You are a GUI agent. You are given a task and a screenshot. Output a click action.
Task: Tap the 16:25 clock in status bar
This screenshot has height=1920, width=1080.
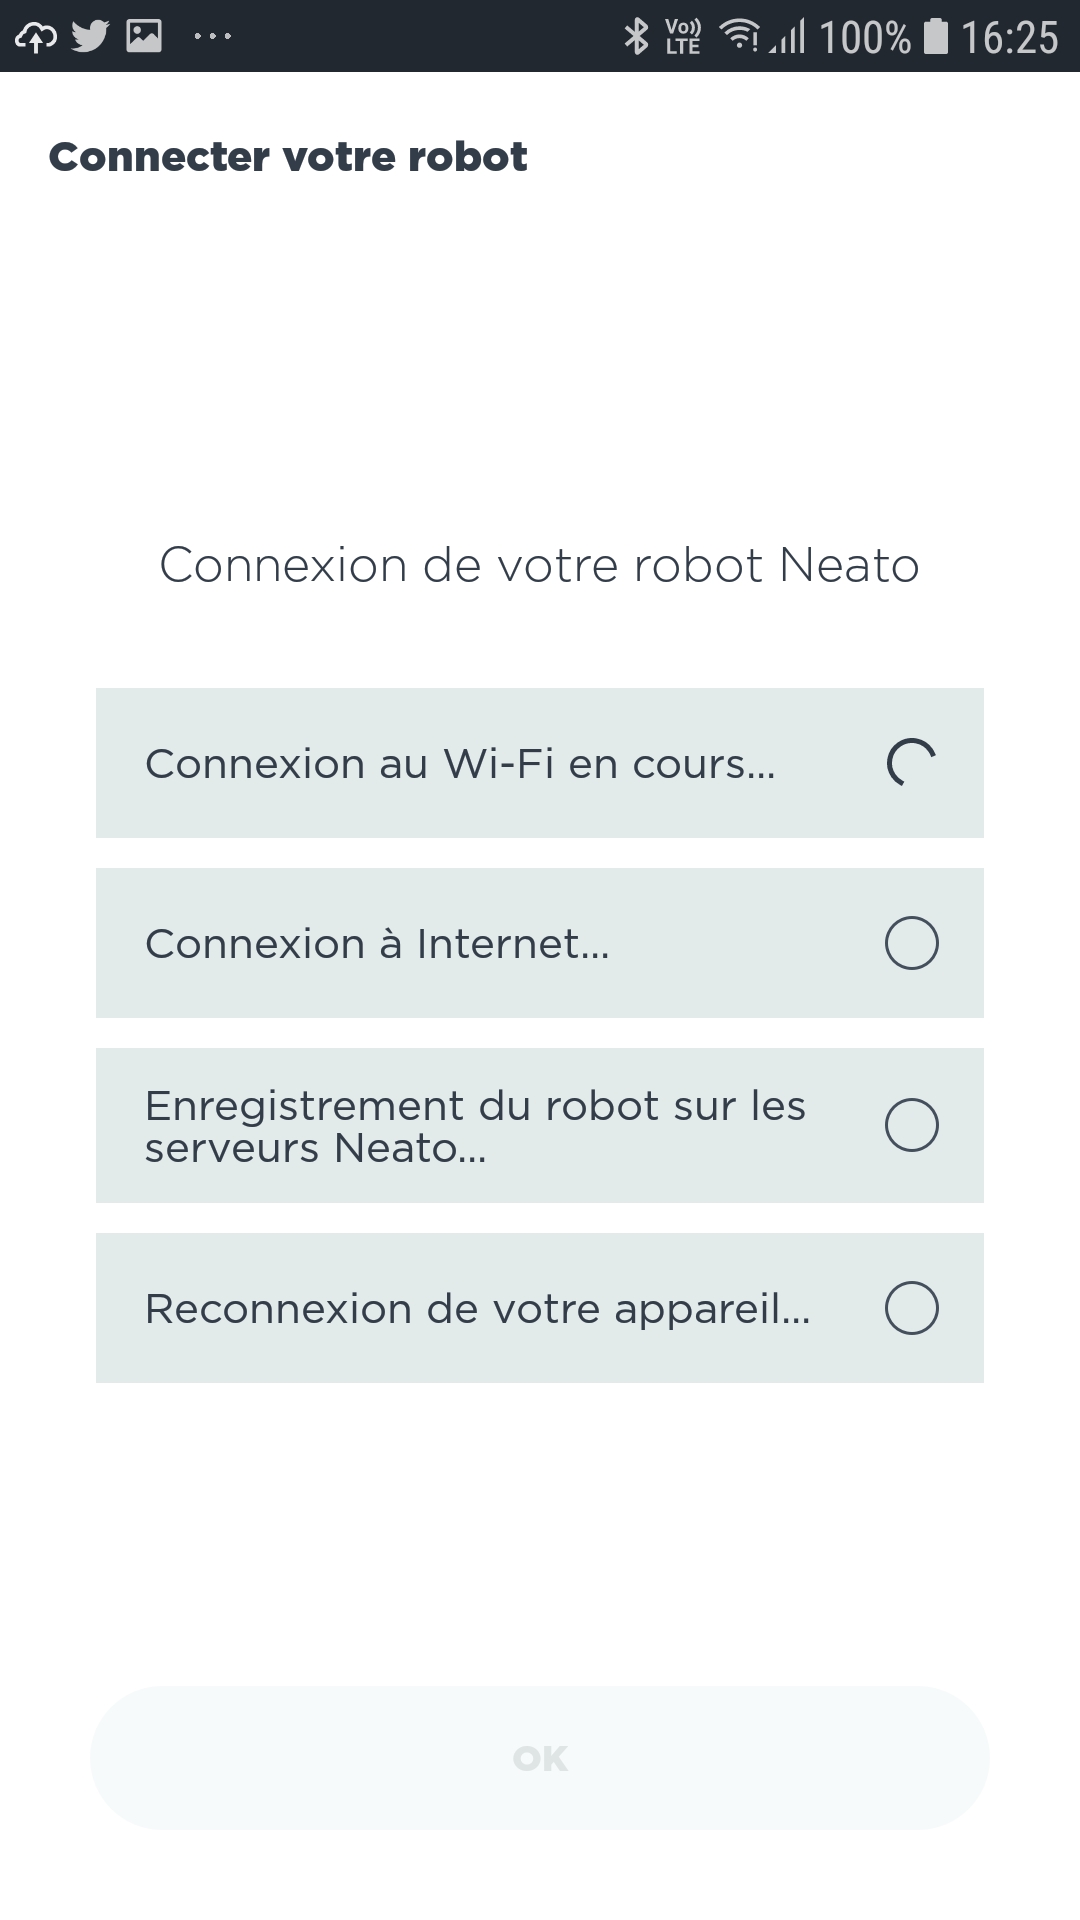click(1009, 38)
